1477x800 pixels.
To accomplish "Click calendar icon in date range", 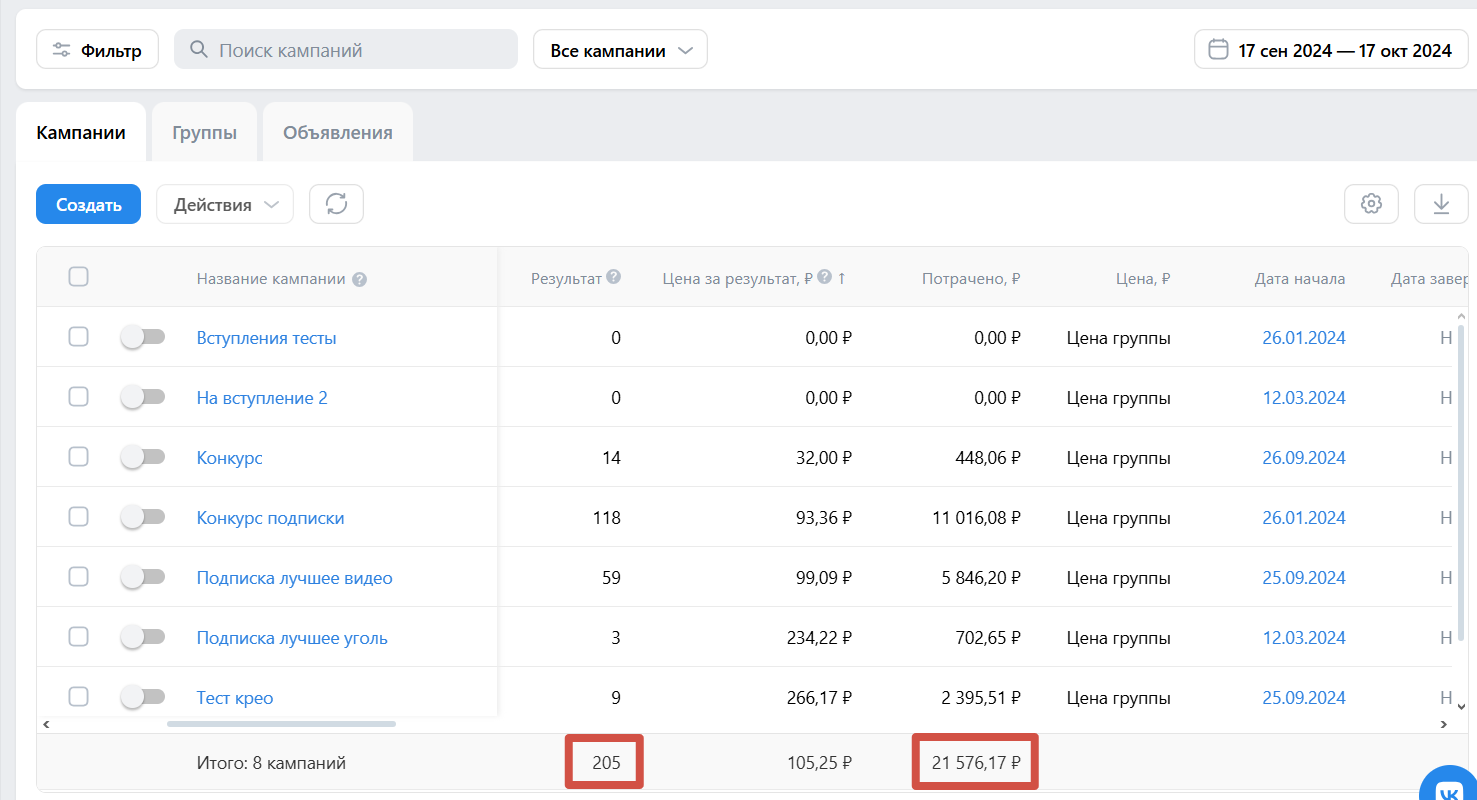I will (1218, 49).
